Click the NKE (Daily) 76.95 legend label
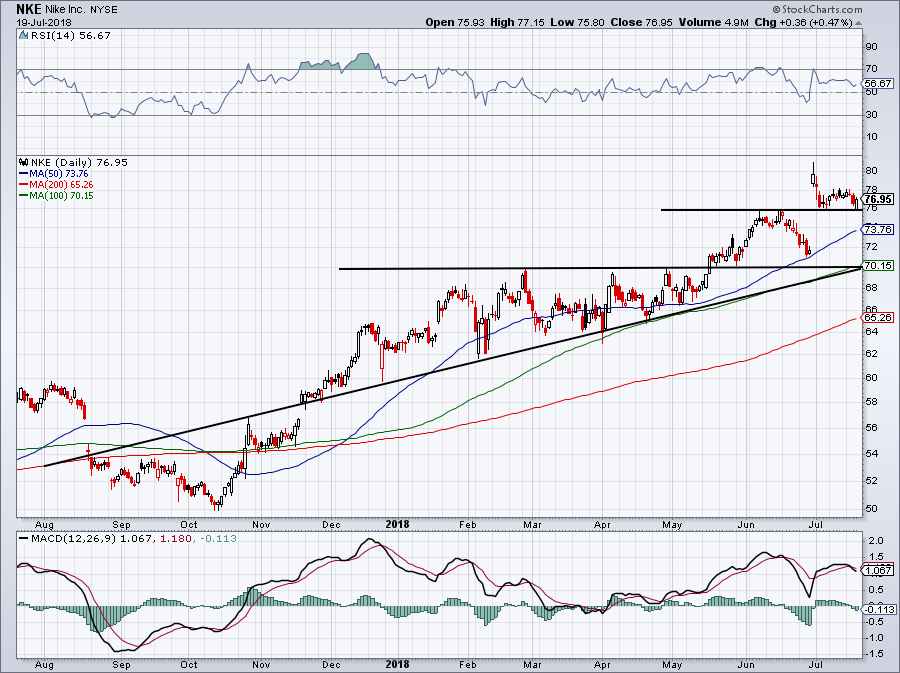This screenshot has height=673, width=900. click(79, 162)
